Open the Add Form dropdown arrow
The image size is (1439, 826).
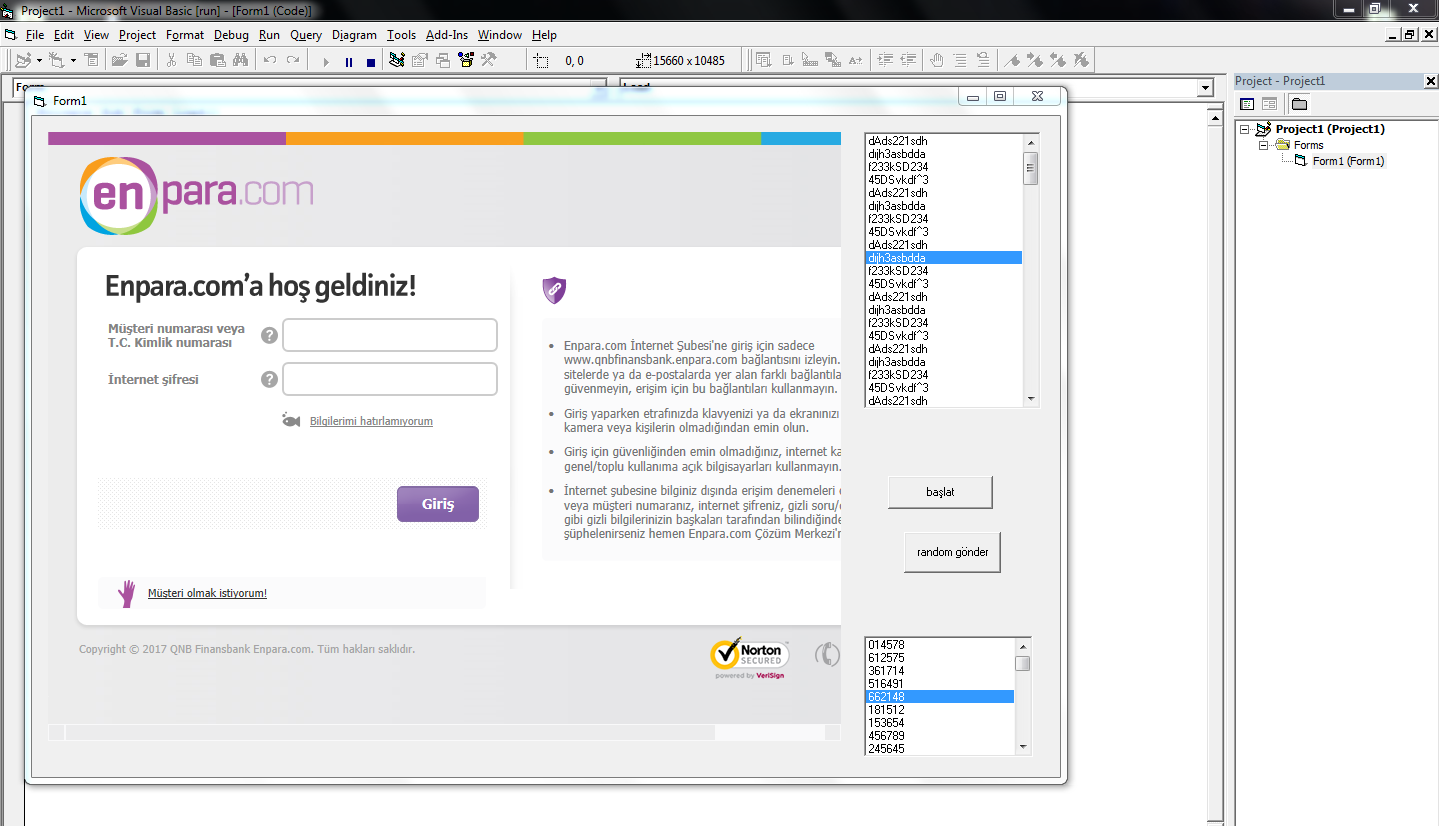(x=73, y=60)
